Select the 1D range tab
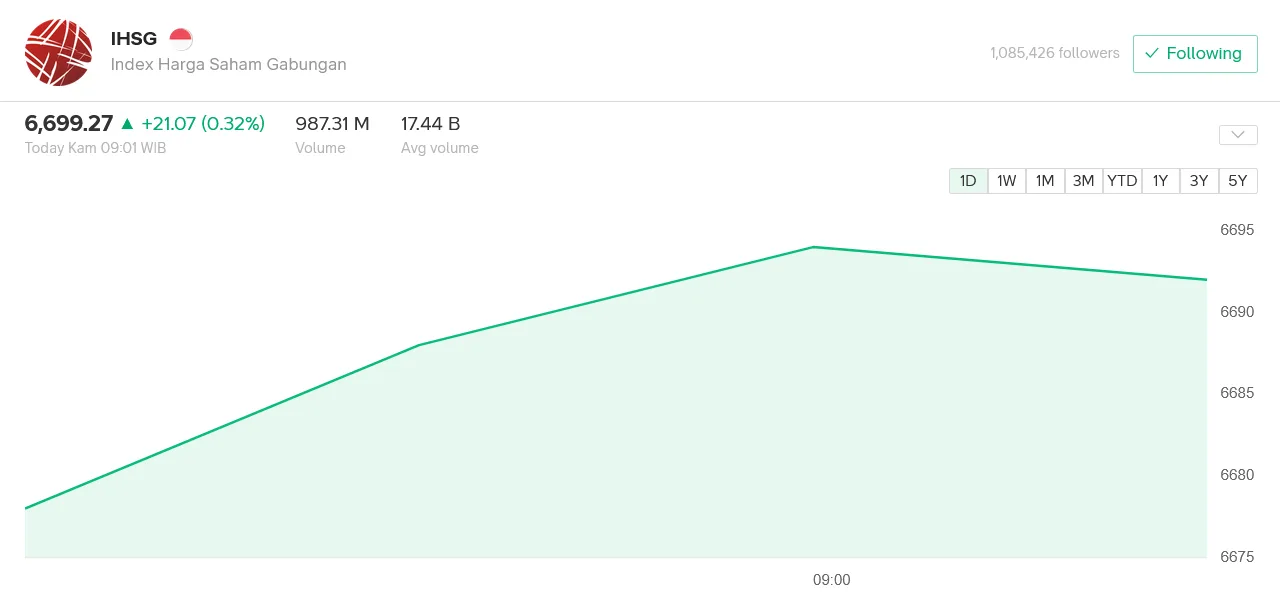This screenshot has width=1280, height=616. 968,181
